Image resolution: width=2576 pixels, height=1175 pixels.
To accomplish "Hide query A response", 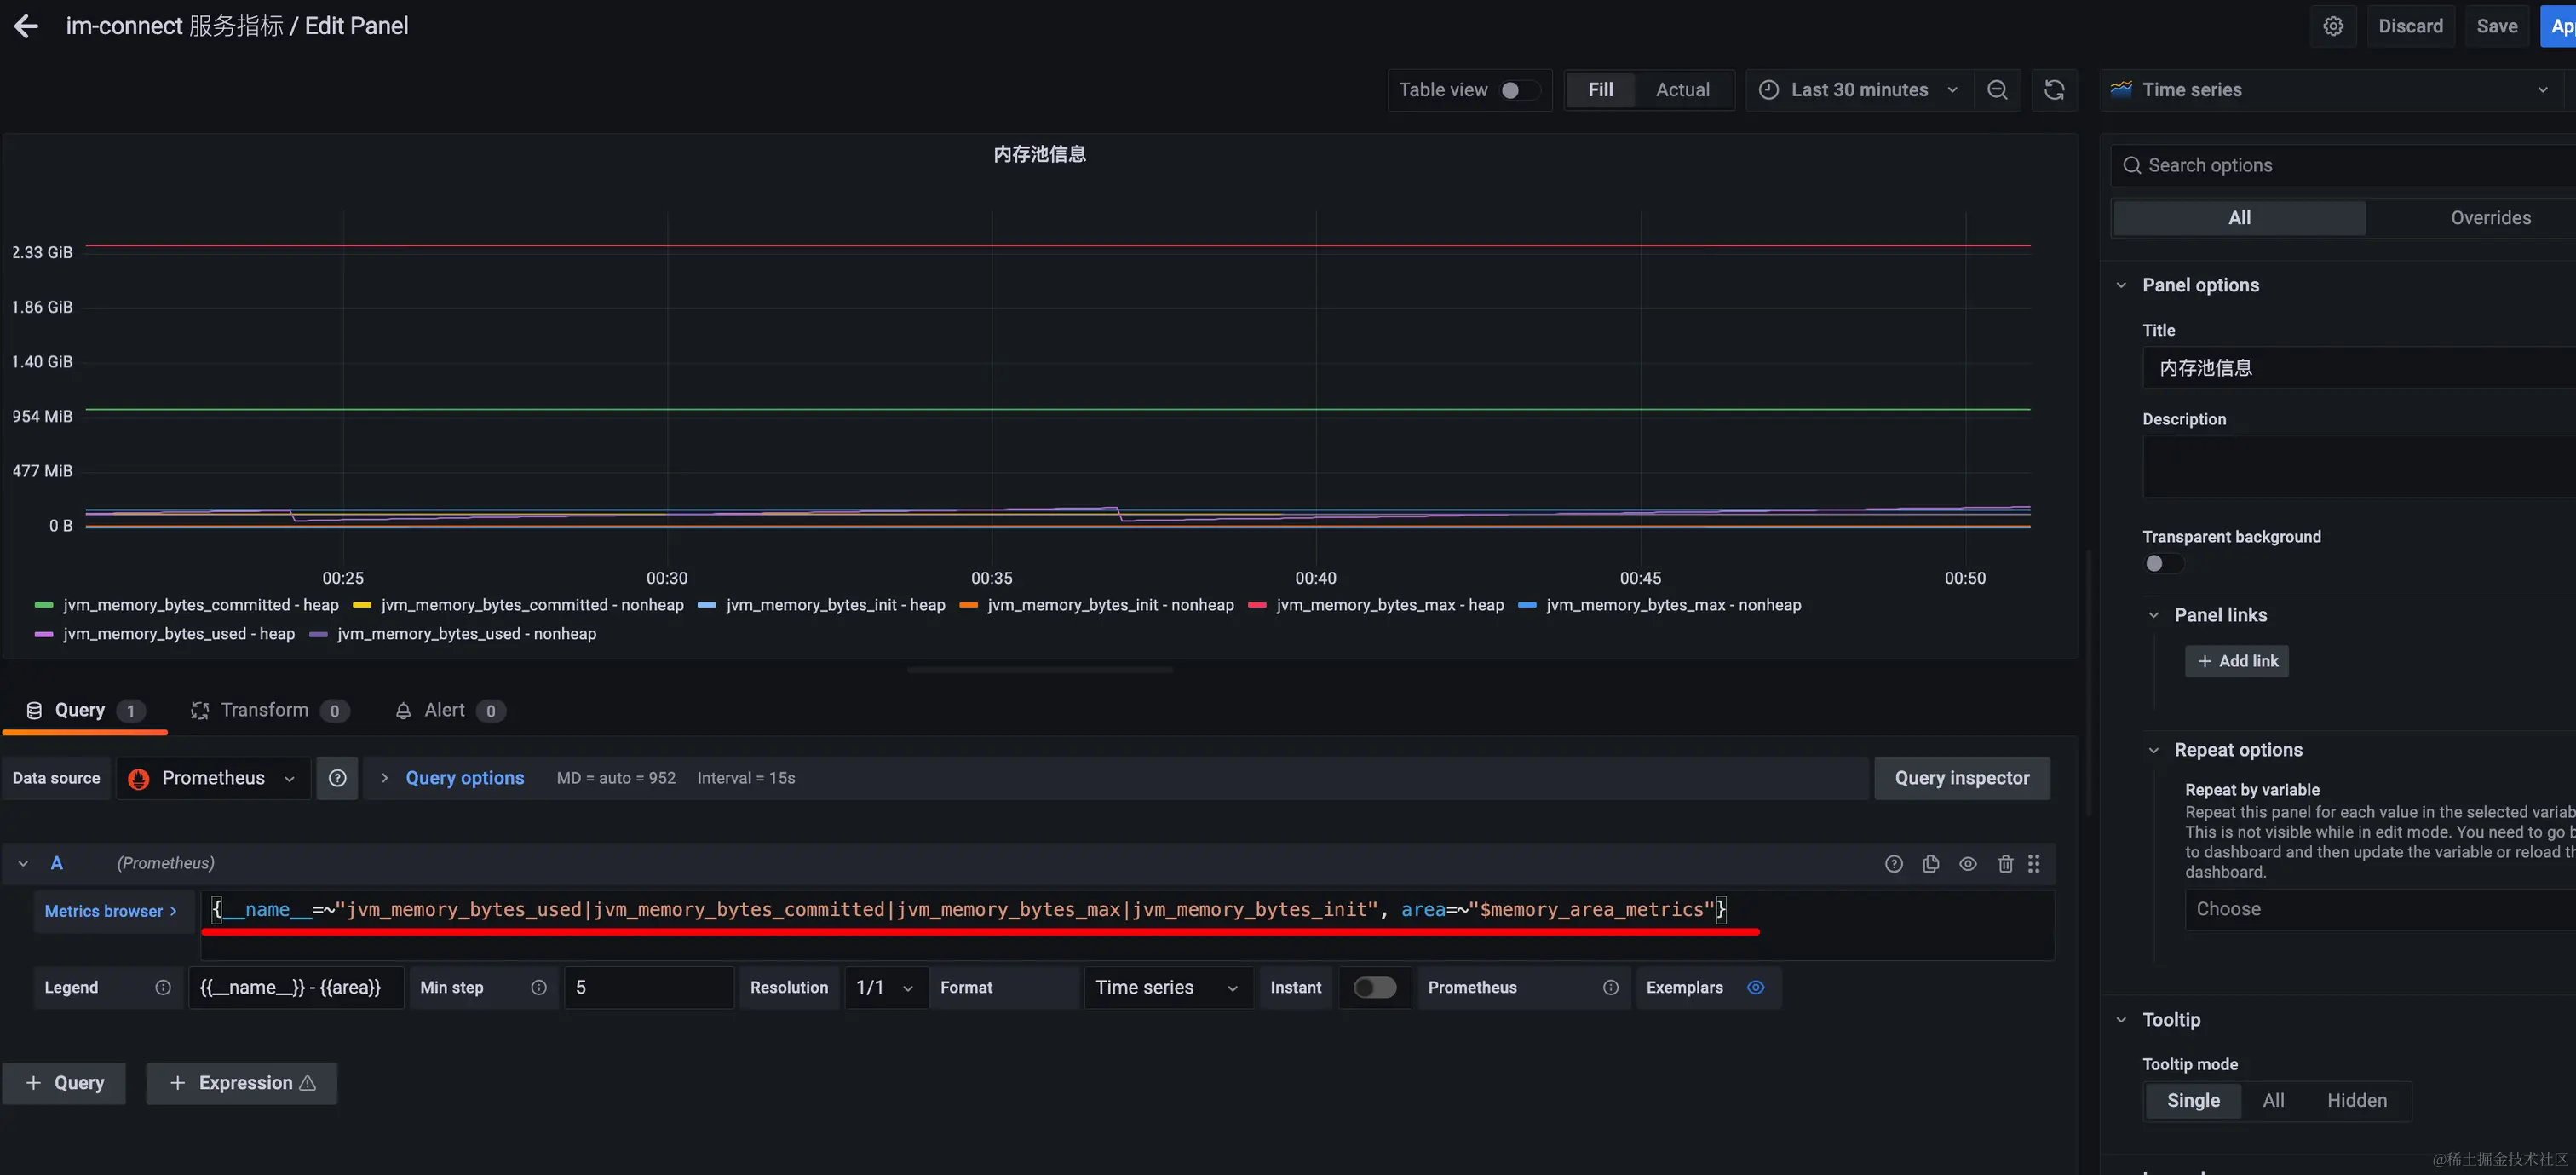I will 1967,864.
